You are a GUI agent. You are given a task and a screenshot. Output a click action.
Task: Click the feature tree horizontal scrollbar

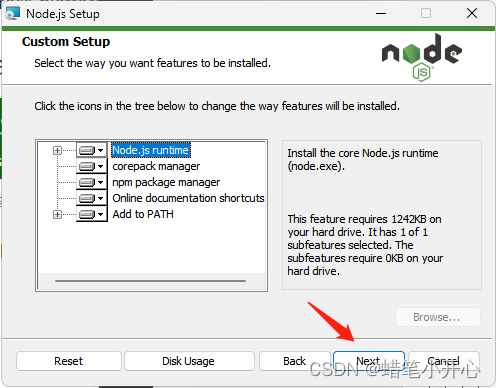pos(150,281)
